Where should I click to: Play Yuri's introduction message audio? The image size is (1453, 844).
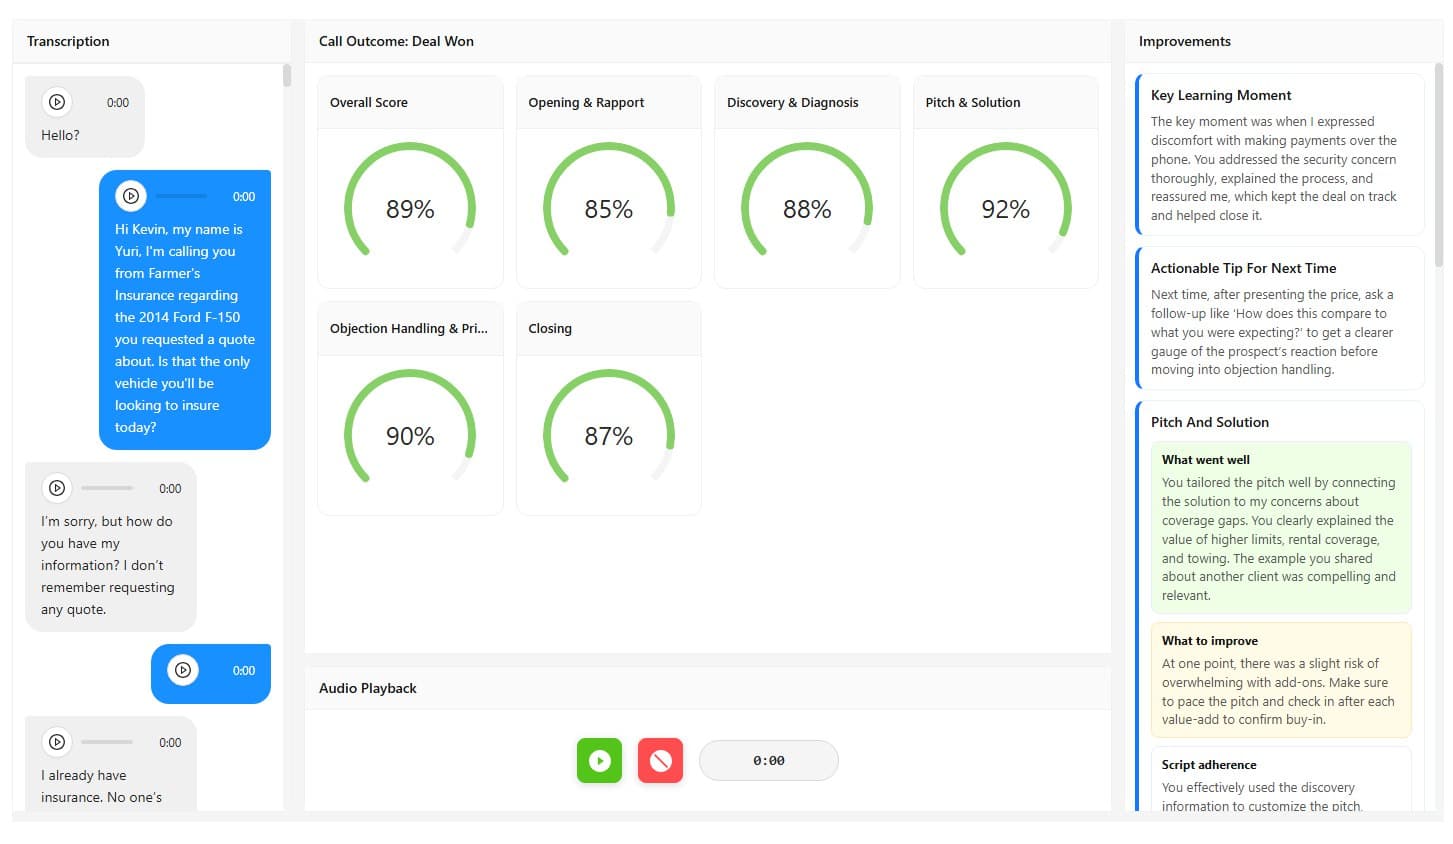pyautogui.click(x=131, y=196)
